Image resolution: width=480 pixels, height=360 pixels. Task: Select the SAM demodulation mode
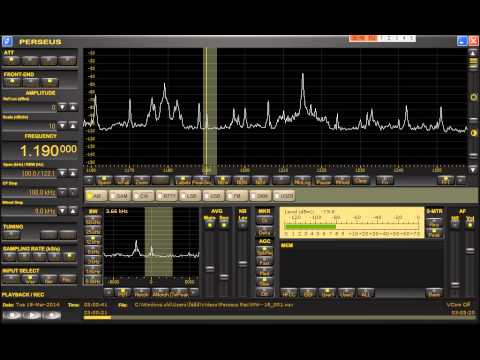coord(120,196)
